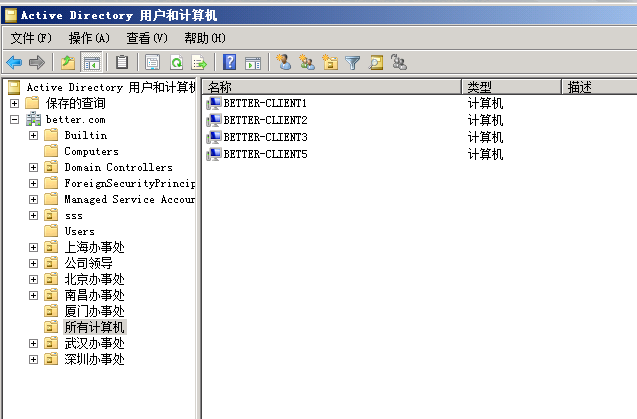Open the 文件(F) menu
The width and height of the screenshot is (637, 419).
coord(31,38)
